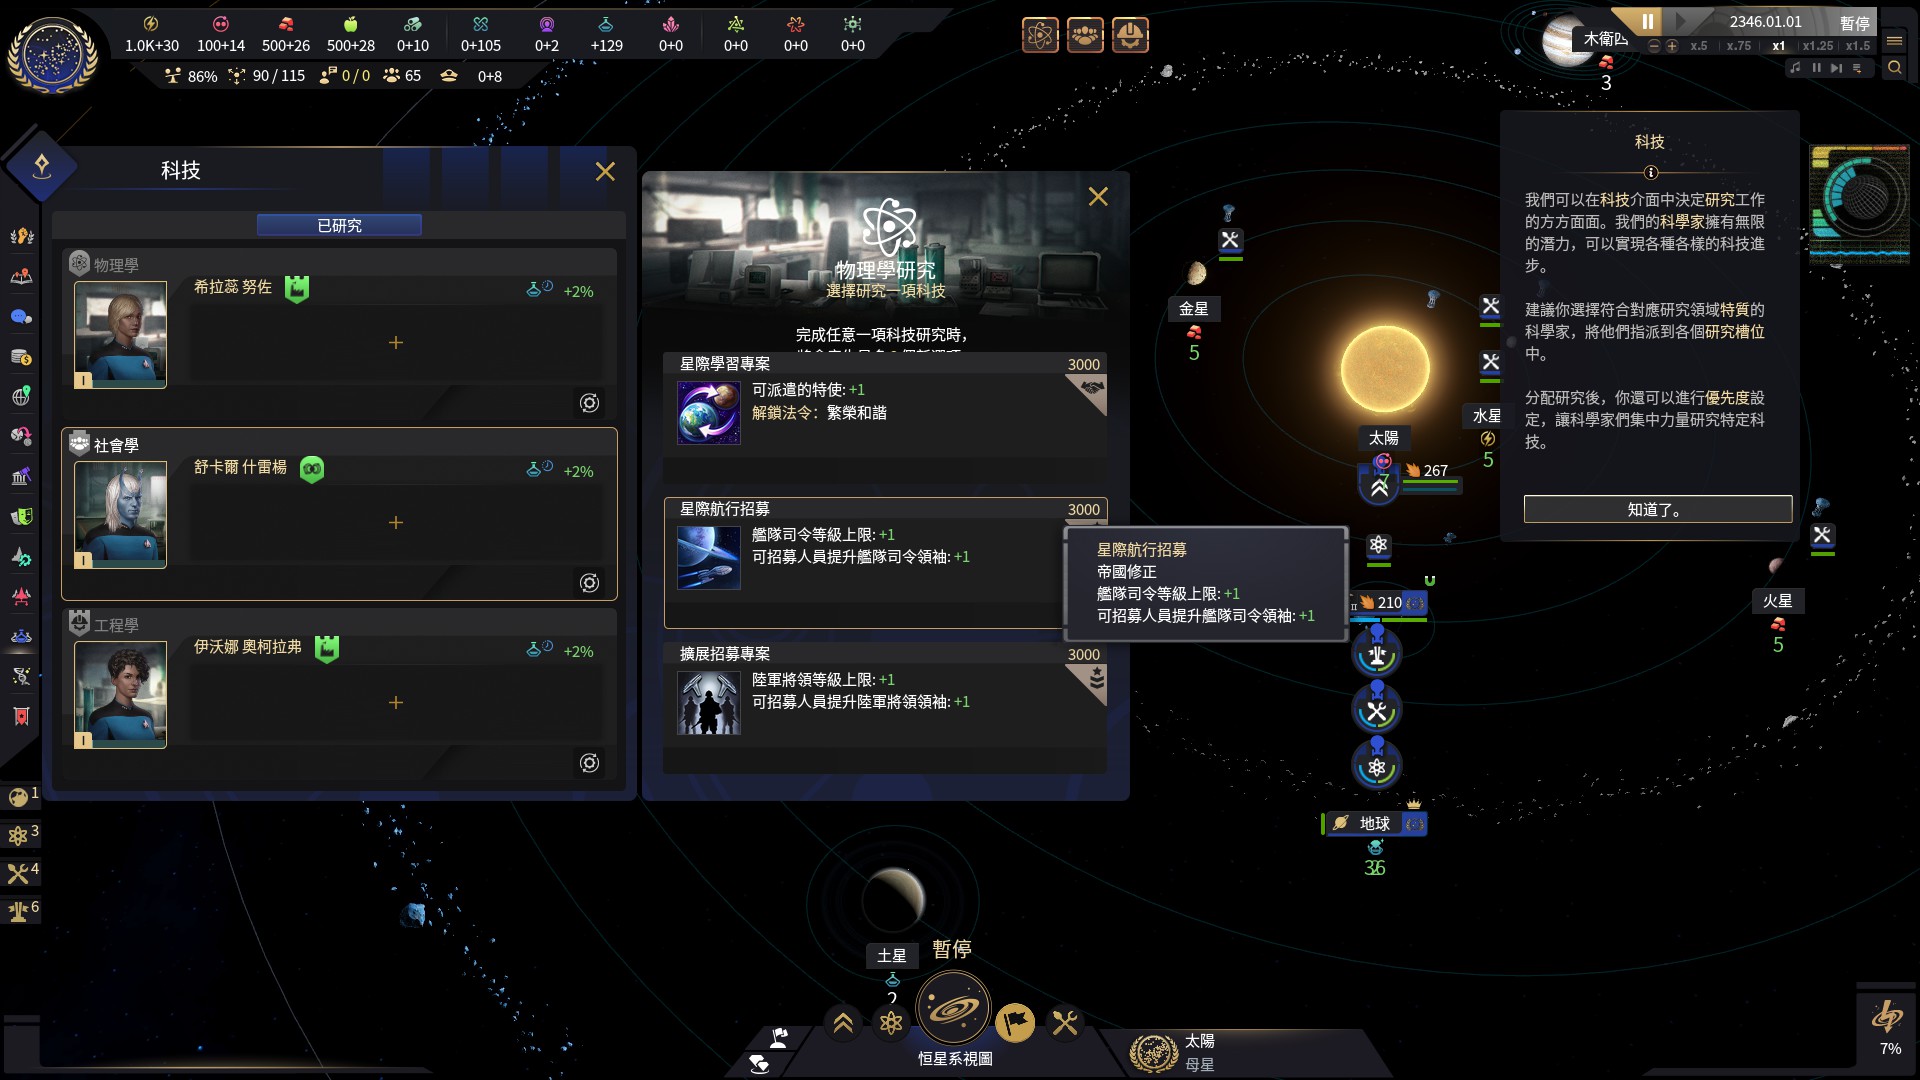Click the search magnifier icon top right
Viewport: 1920px width, 1080px height.
pyautogui.click(x=1894, y=68)
